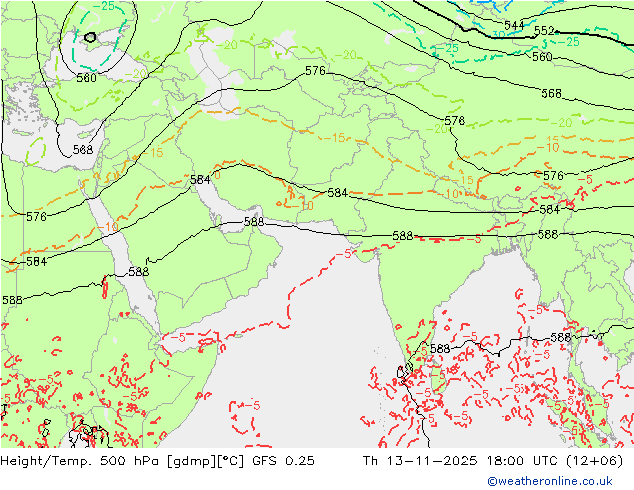Click the 544 height contour label
Image resolution: width=634 pixels, height=490 pixels.
pyautogui.click(x=514, y=25)
